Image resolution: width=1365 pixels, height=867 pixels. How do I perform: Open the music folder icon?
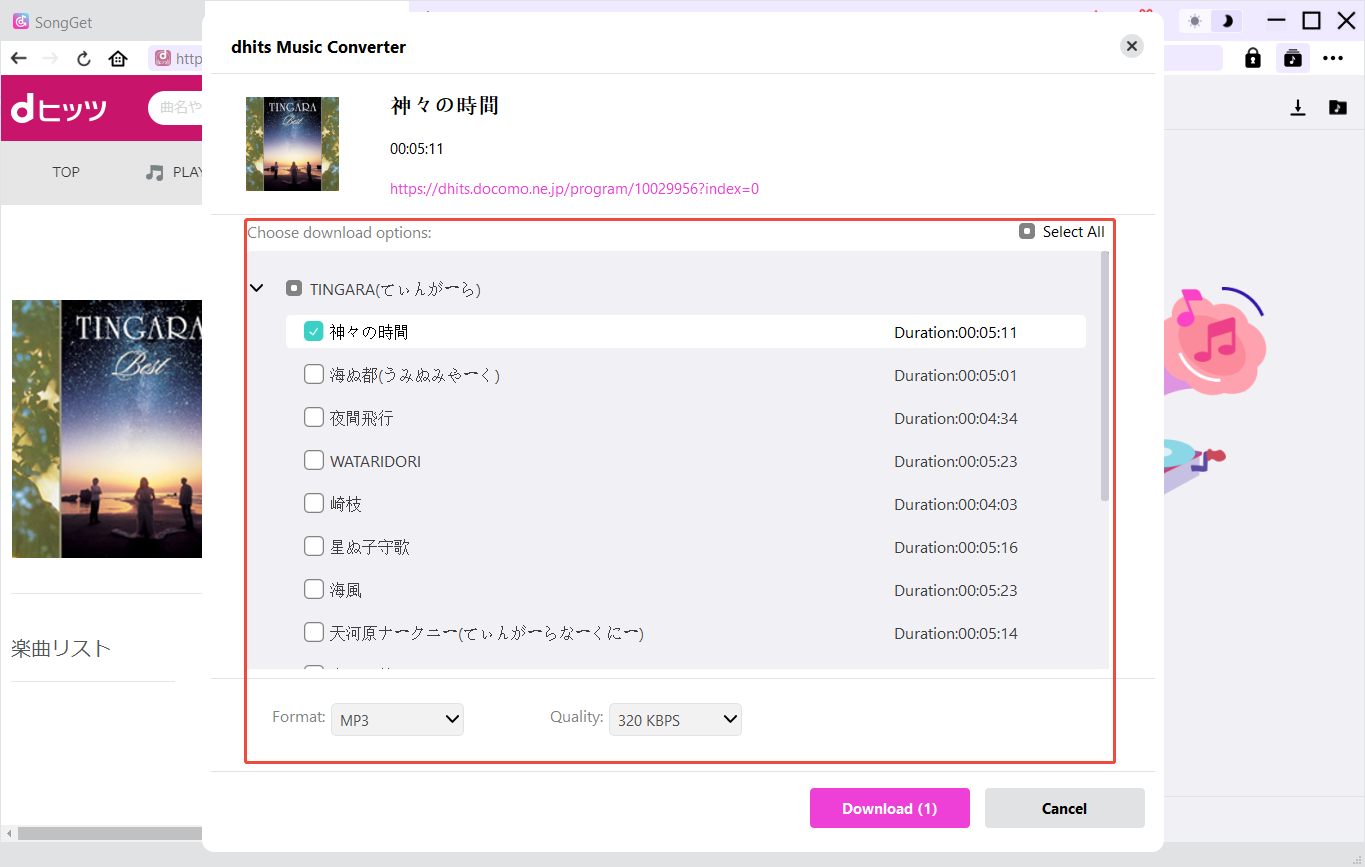point(1338,108)
